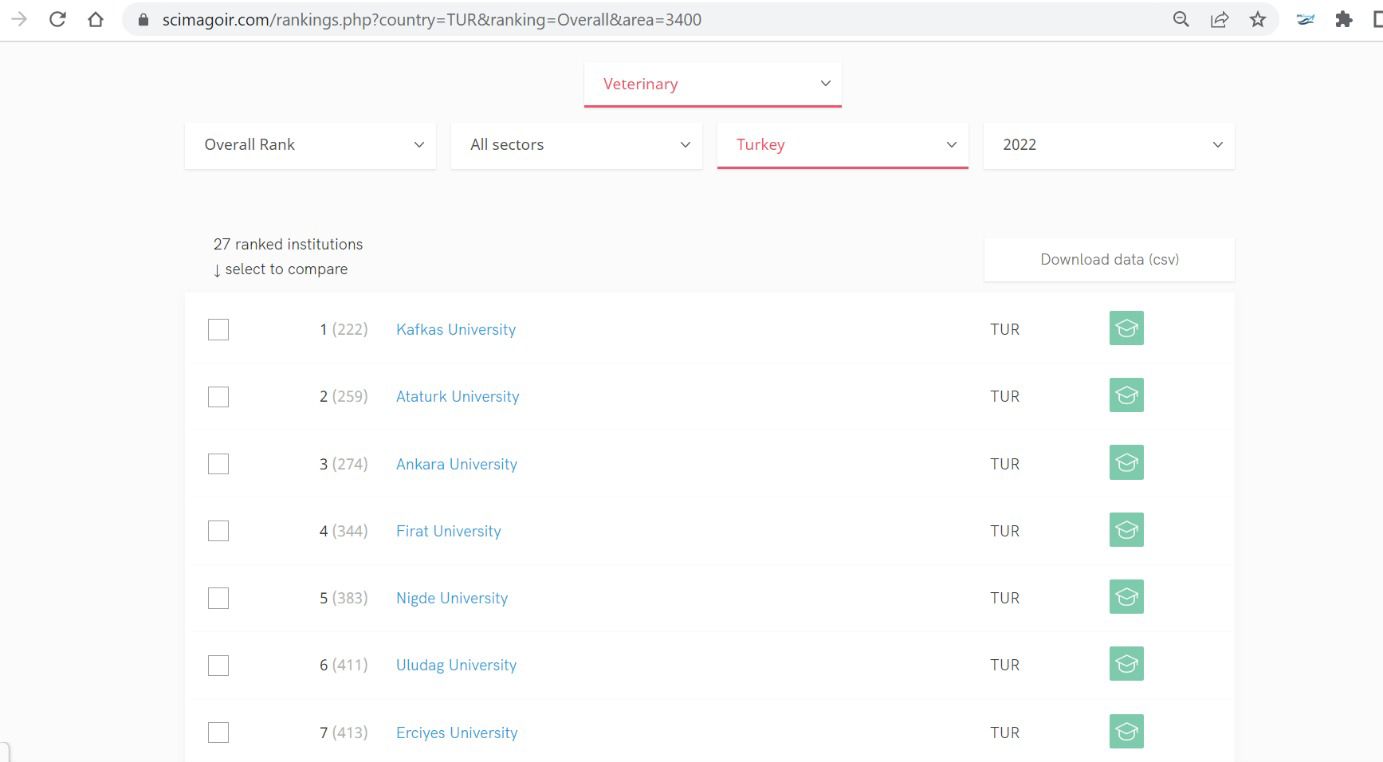This screenshot has height=762, width=1383.
Task: Click rank '4 (344)' text
Action: pyautogui.click(x=344, y=531)
